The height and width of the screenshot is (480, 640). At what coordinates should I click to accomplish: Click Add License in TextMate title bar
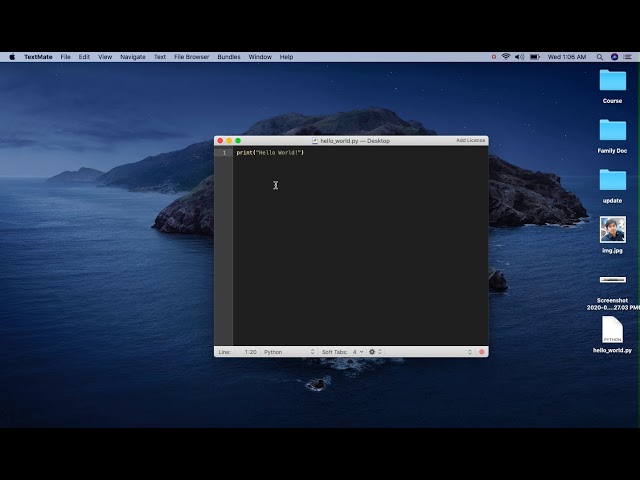pos(470,140)
